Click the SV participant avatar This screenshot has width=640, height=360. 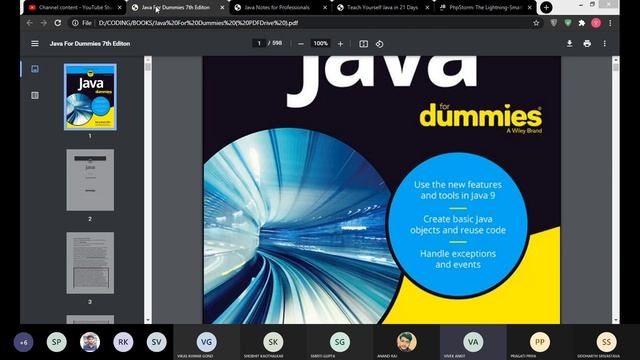(157, 342)
